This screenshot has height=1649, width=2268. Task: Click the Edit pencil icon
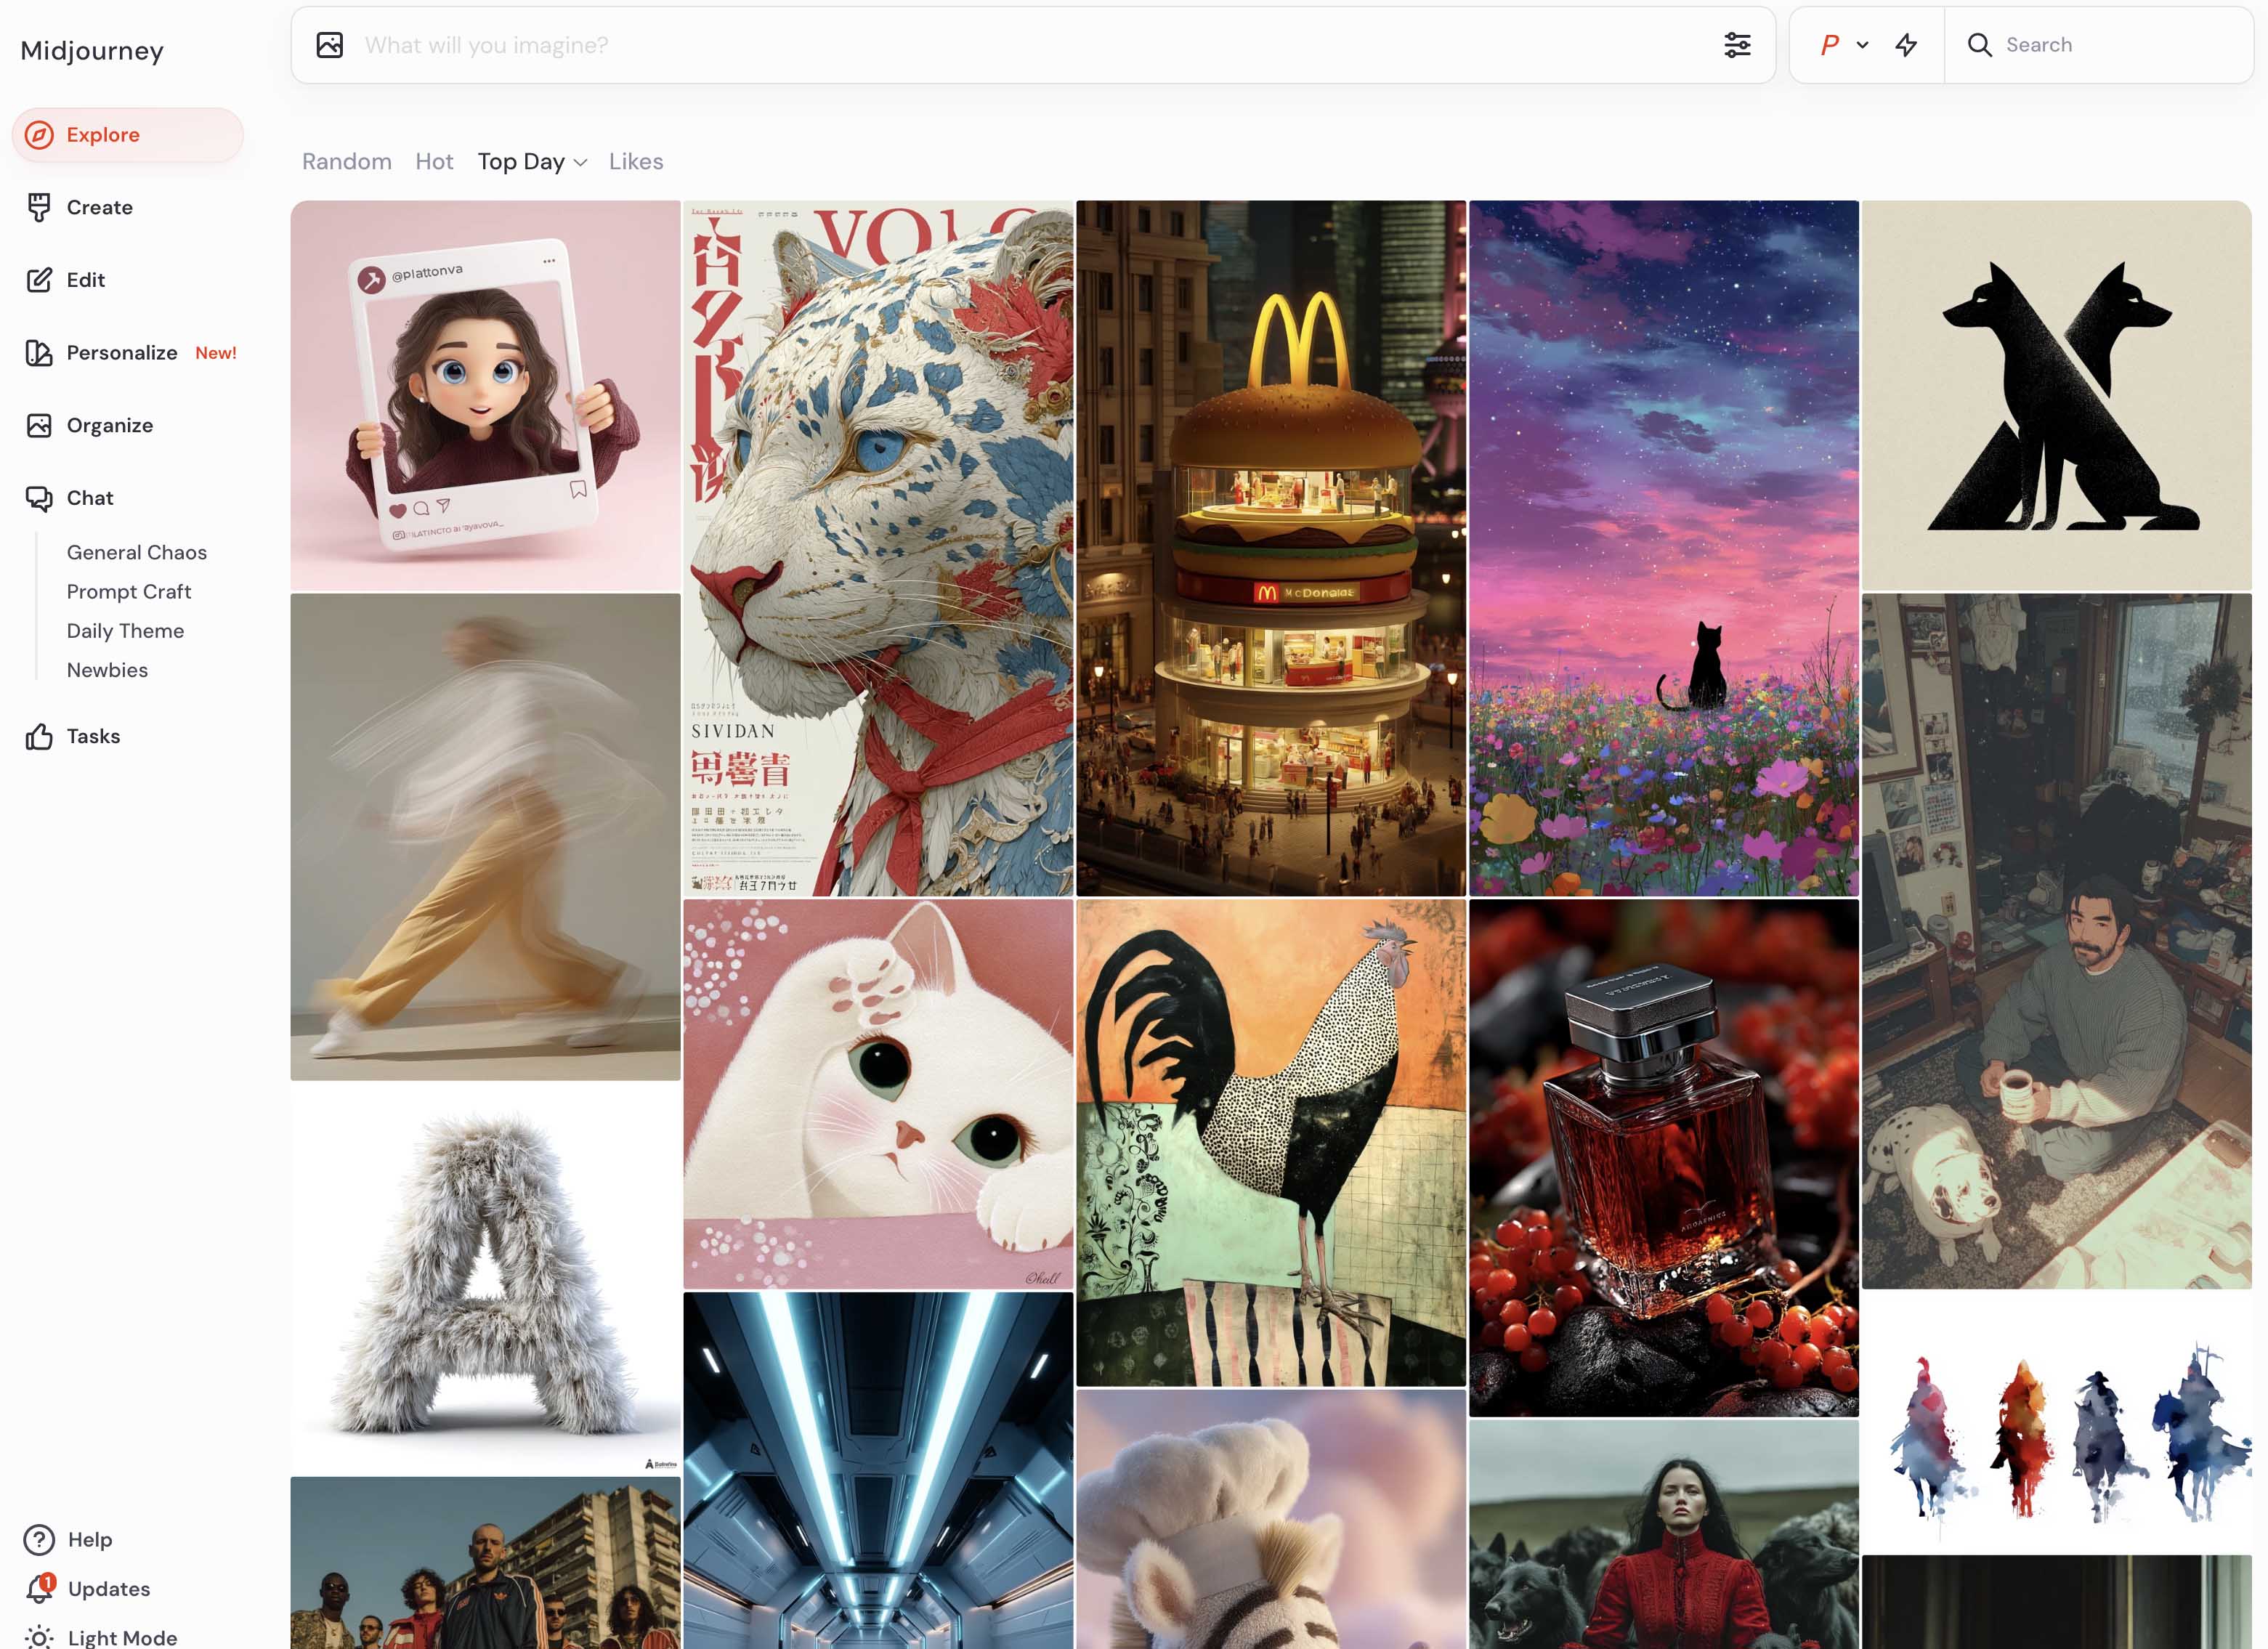coord(39,280)
